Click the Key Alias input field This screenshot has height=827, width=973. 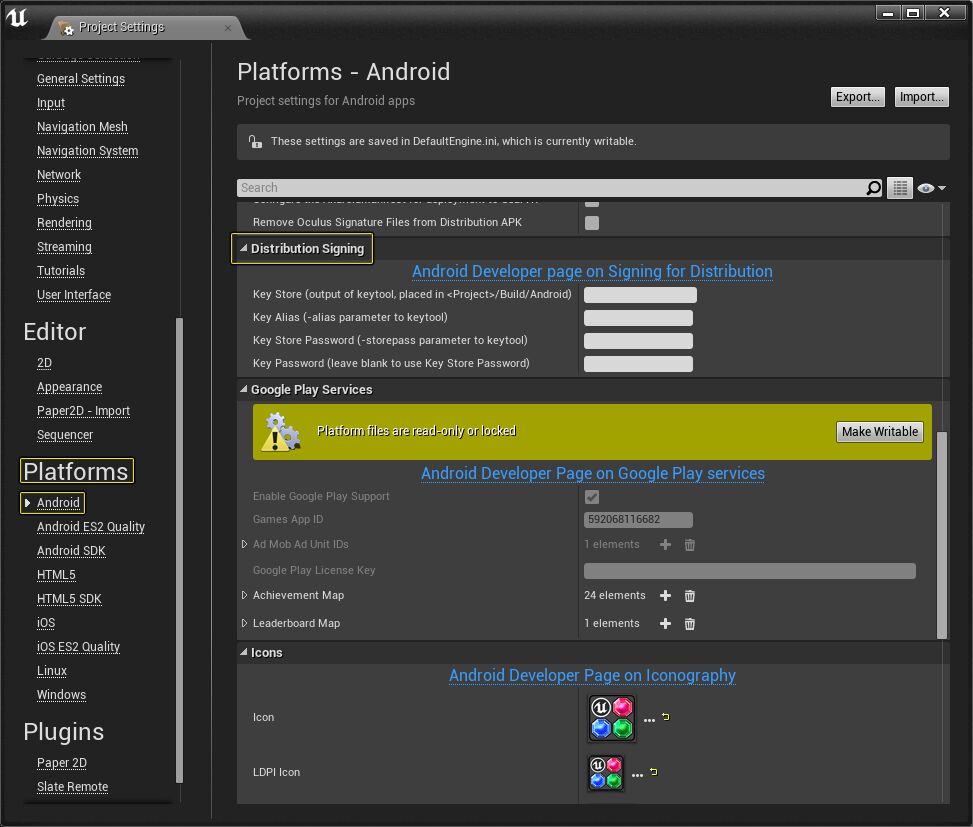pos(638,318)
